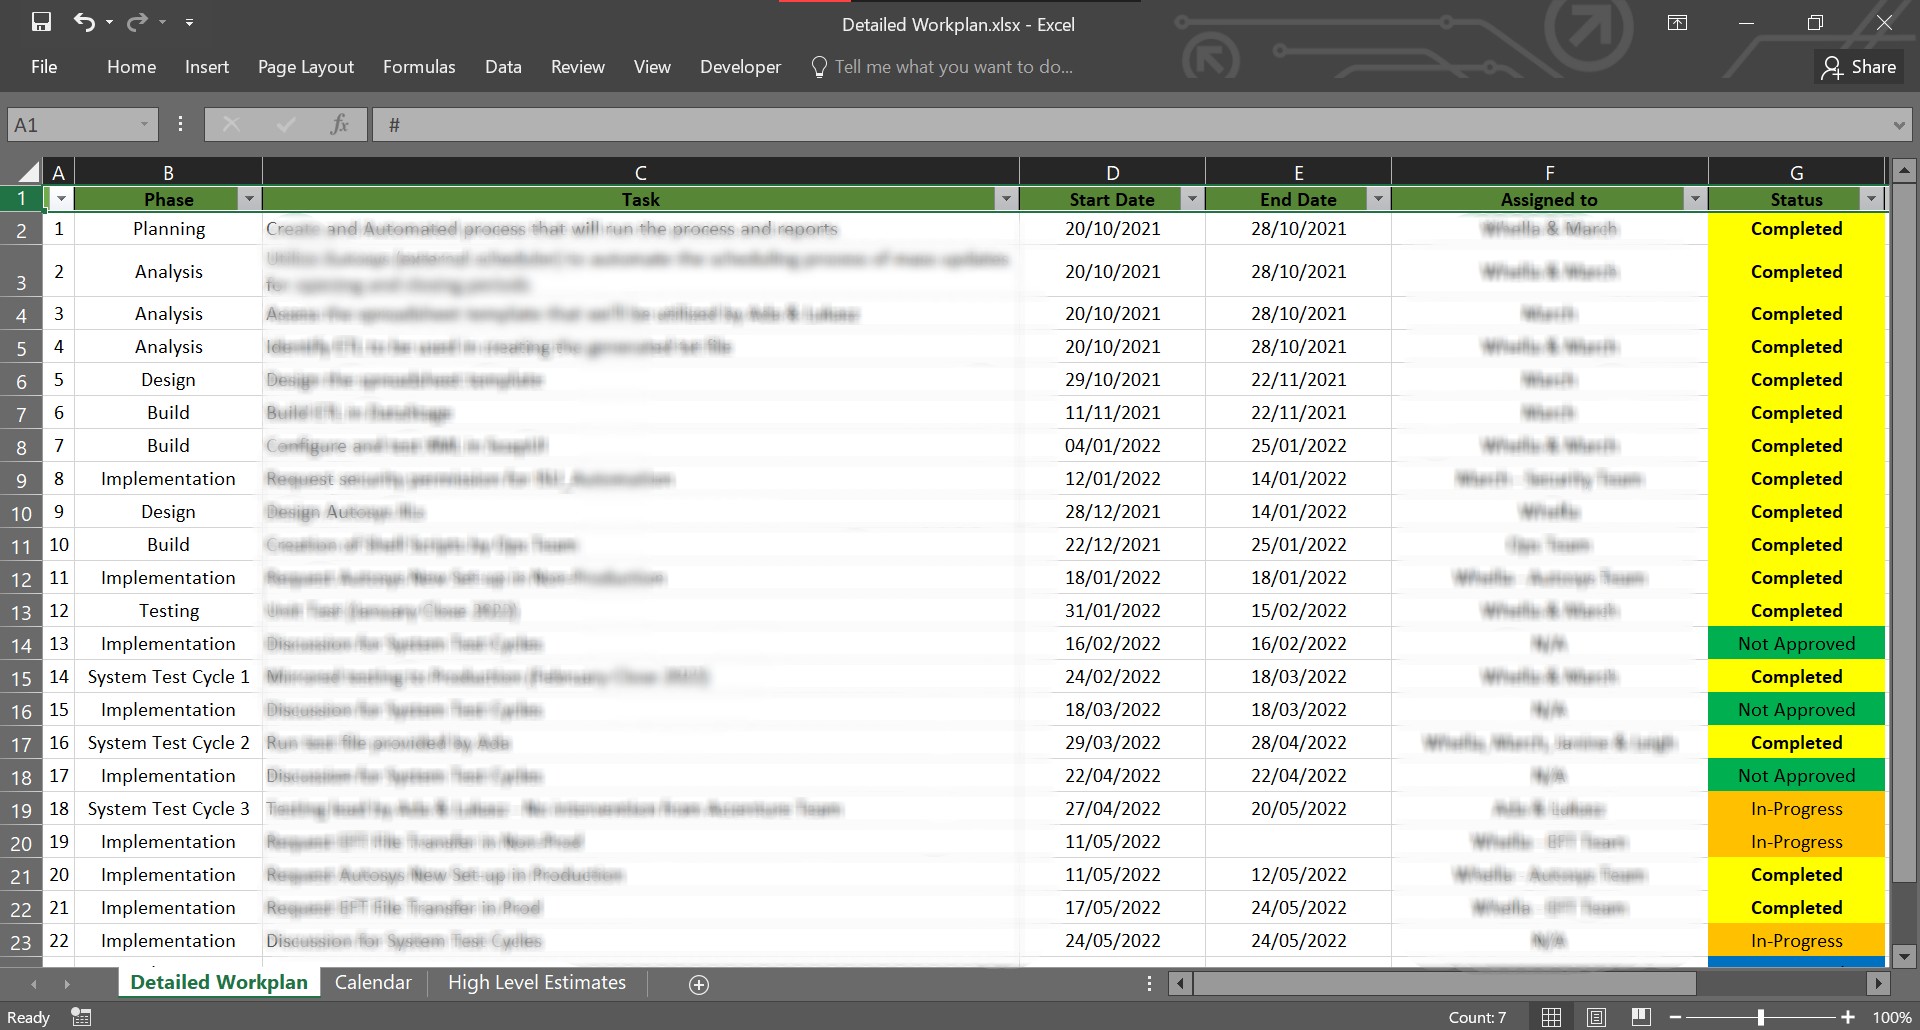The image size is (1920, 1030).
Task: Open the Review ribbon tab
Action: (x=578, y=67)
